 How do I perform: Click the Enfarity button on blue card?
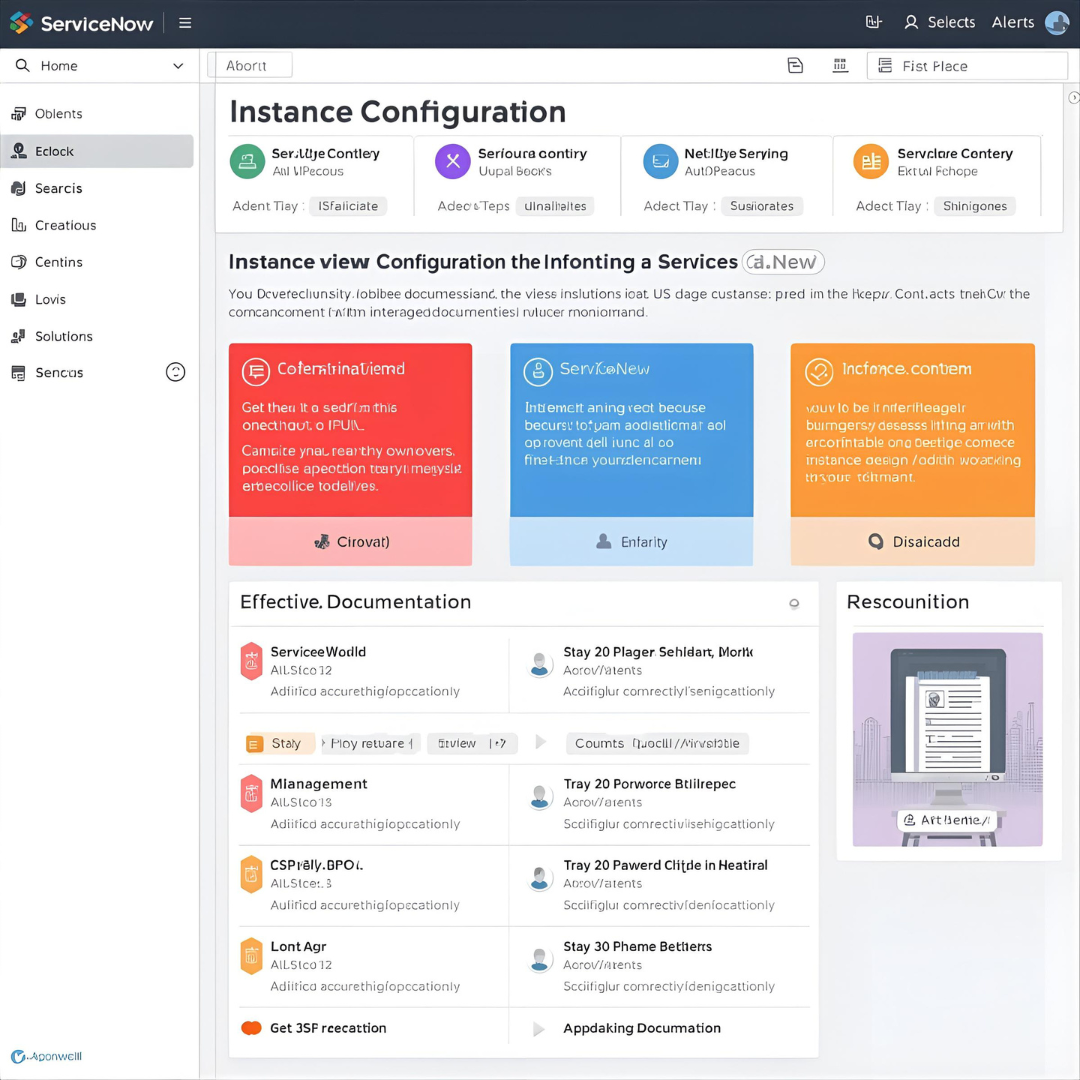pyautogui.click(x=631, y=542)
